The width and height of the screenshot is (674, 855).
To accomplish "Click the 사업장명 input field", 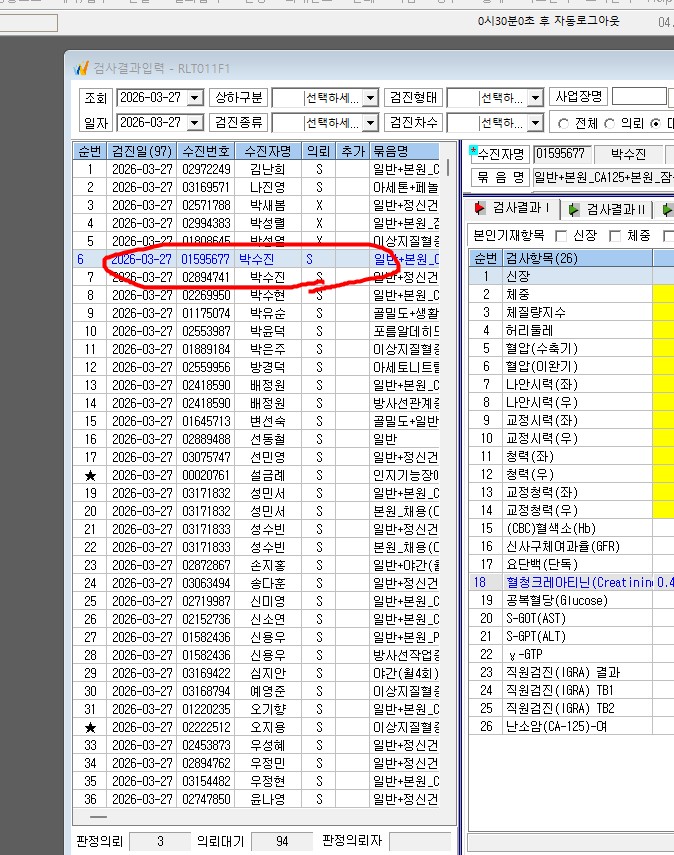I will [639, 97].
